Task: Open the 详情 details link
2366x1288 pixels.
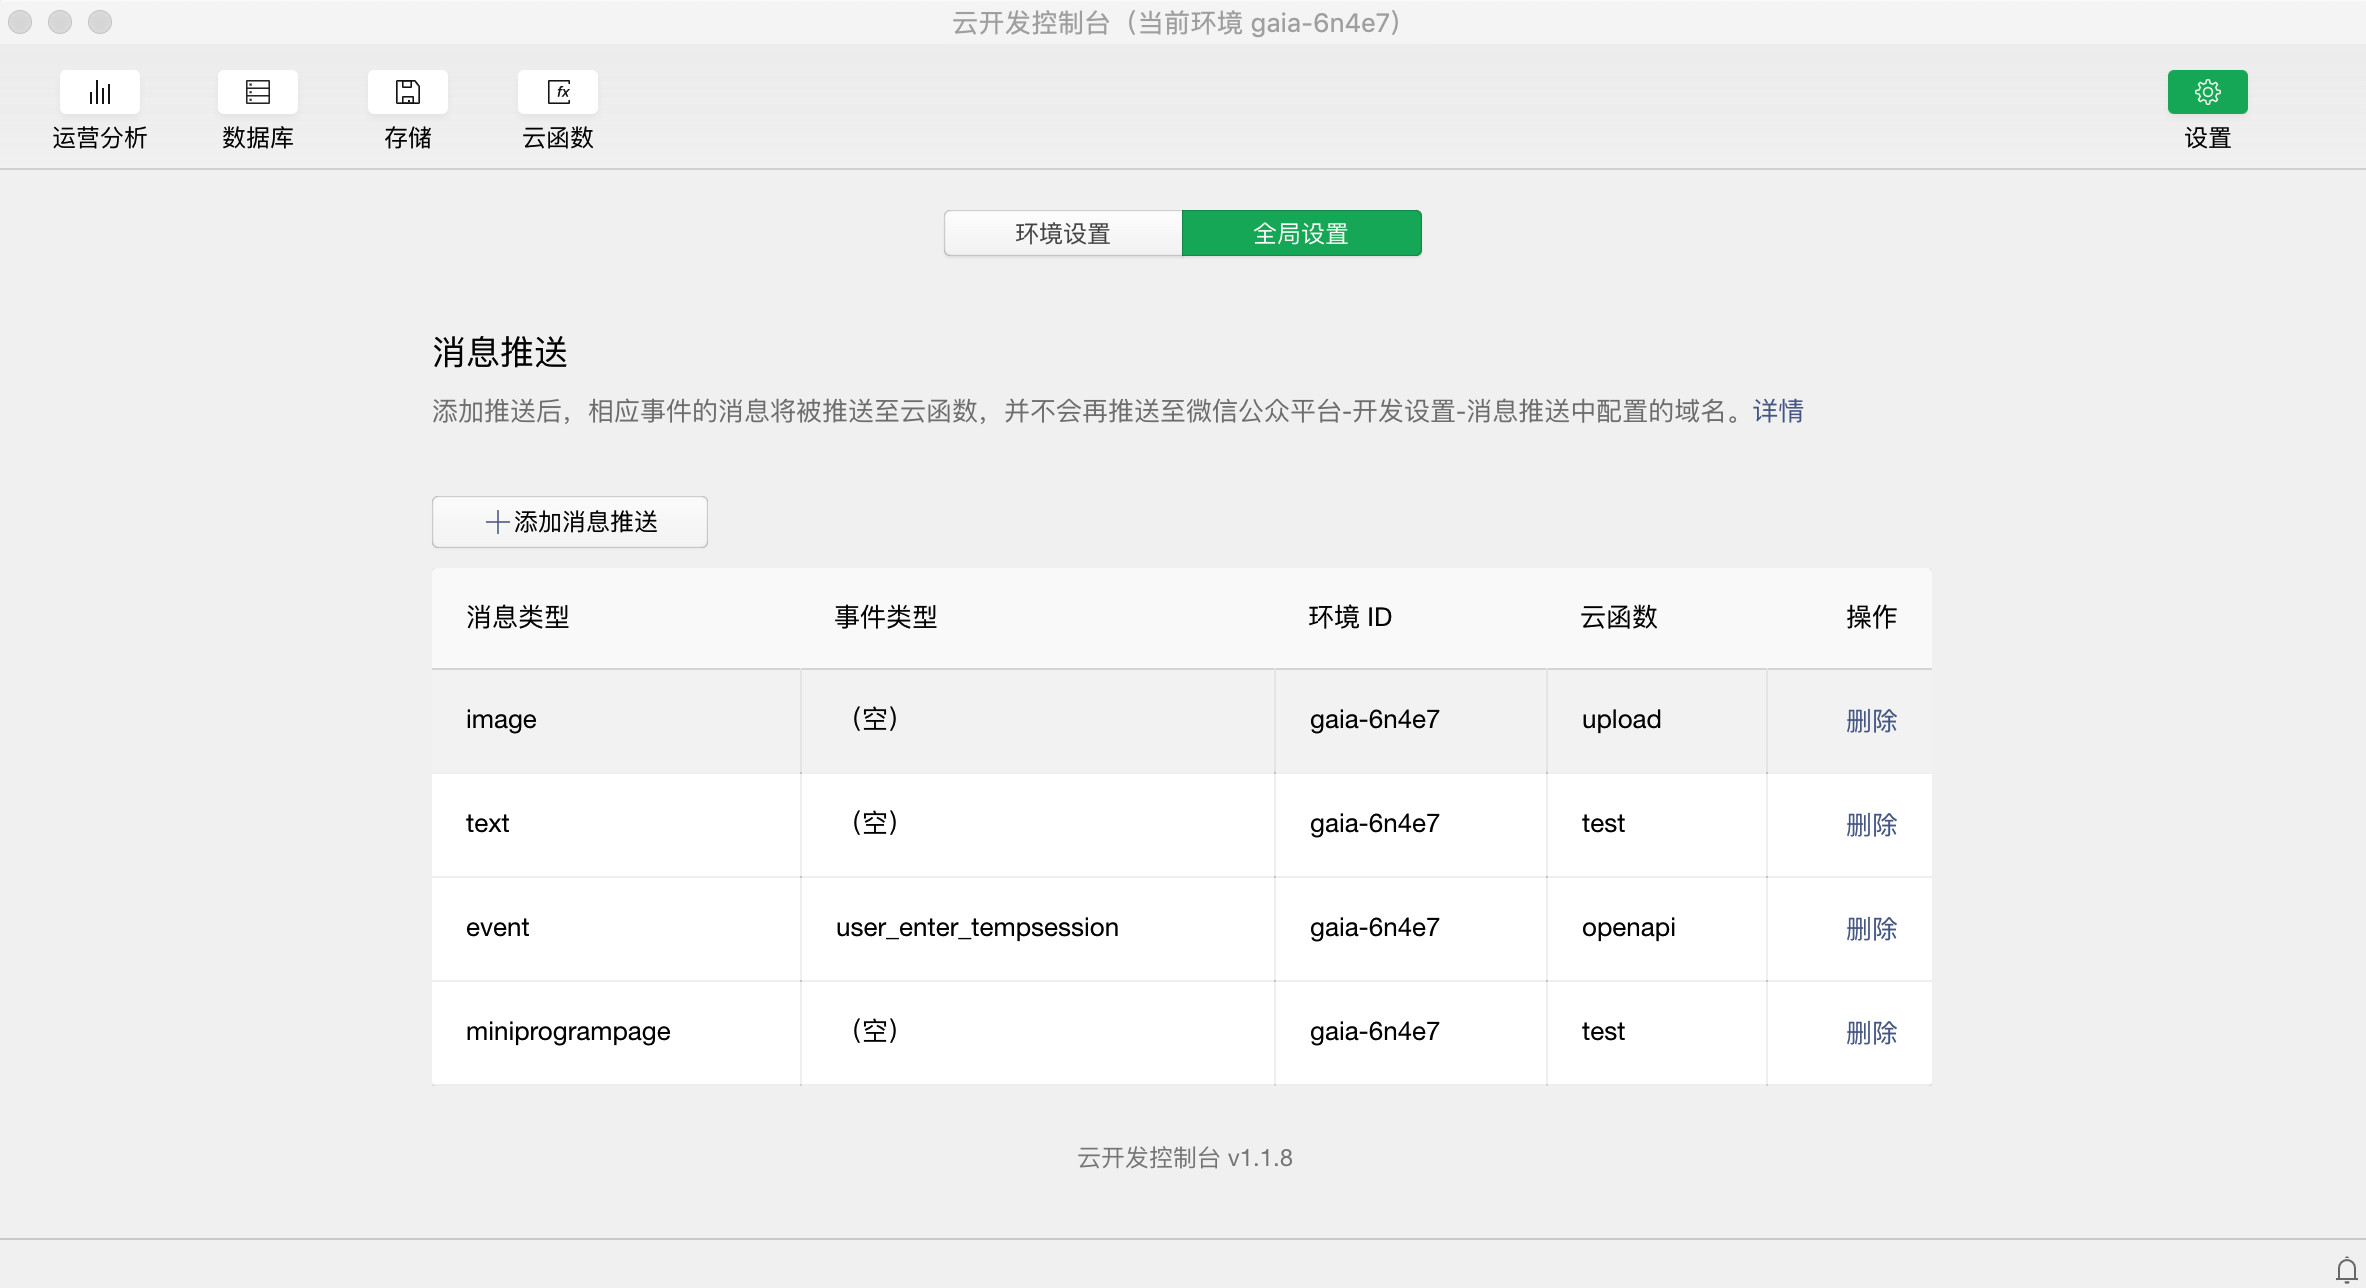Action: 1778,411
